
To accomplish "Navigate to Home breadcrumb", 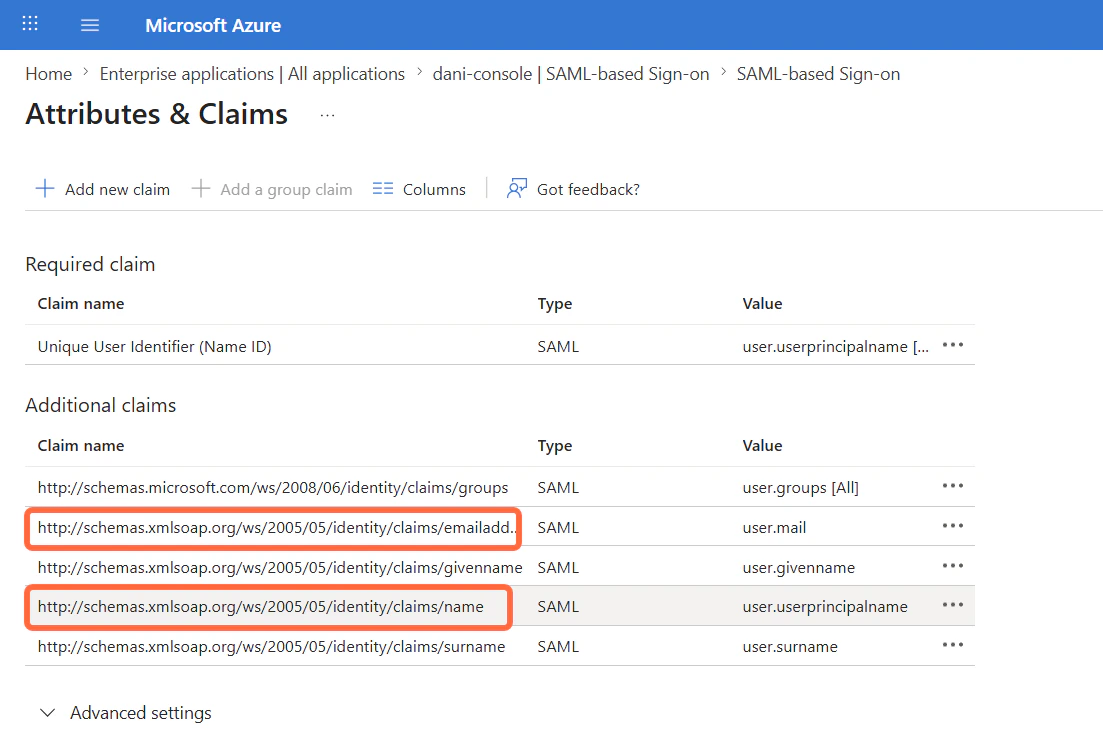I will tap(49, 74).
